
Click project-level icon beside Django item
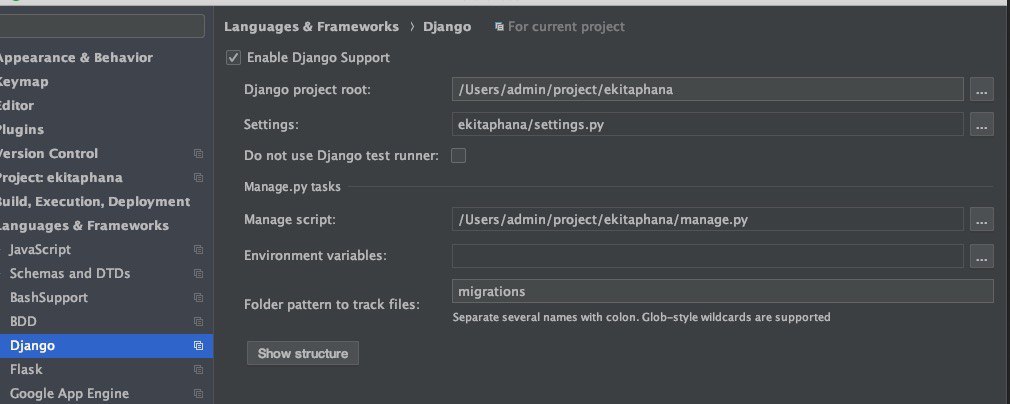(198, 346)
